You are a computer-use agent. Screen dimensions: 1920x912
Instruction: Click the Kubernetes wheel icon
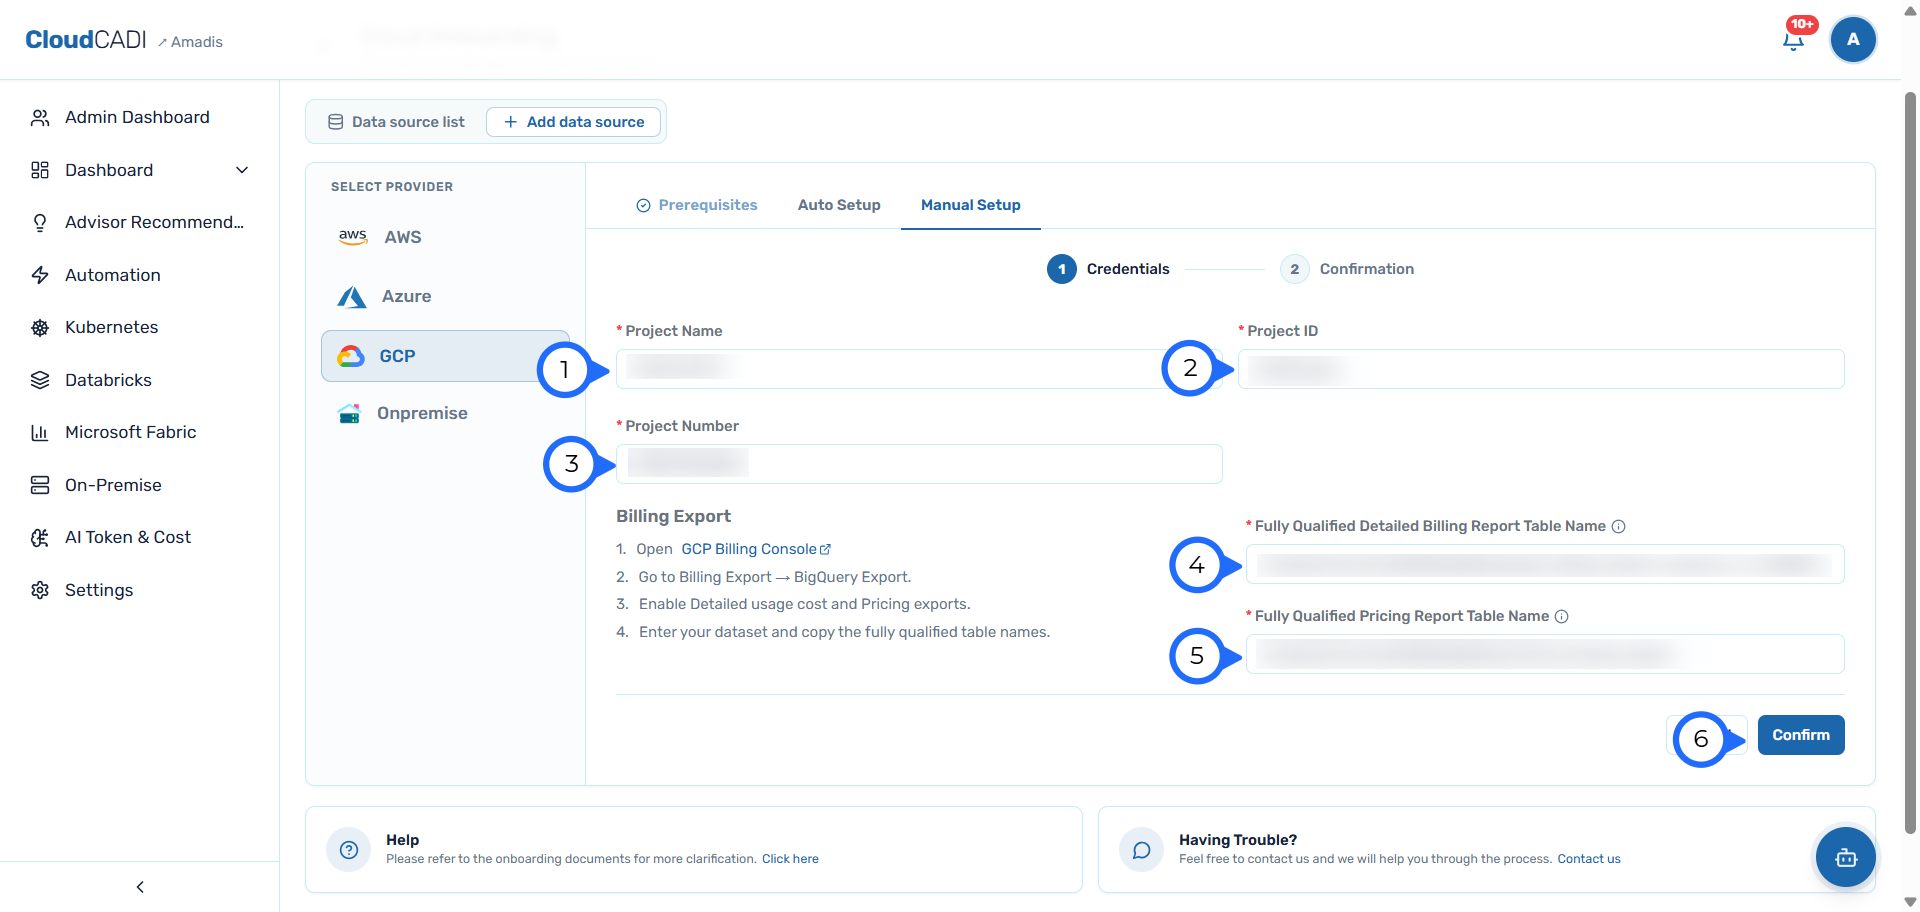[40, 328]
